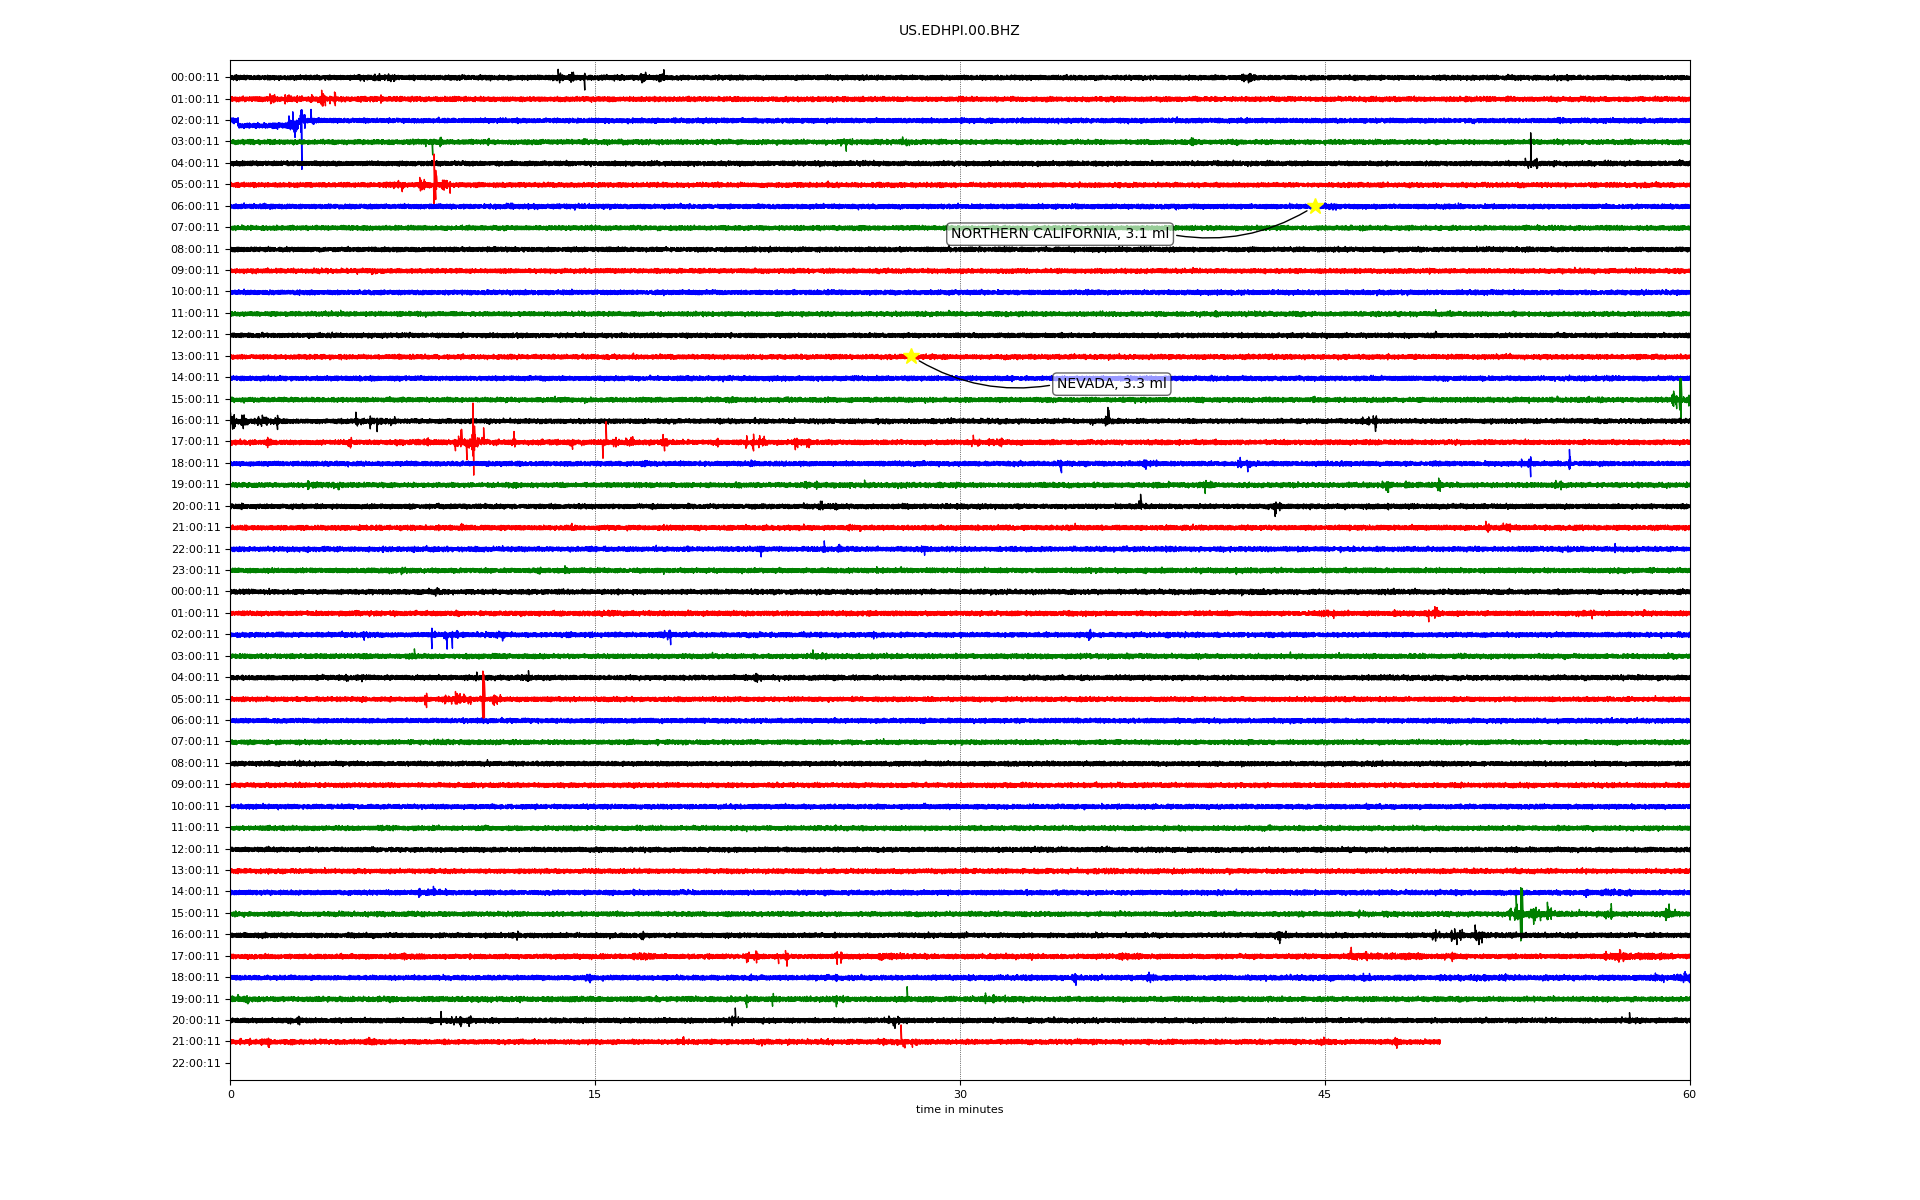Click the end of the final red 21:00:11 trace
The height and width of the screenshot is (1200, 1920).
coord(1439,1042)
